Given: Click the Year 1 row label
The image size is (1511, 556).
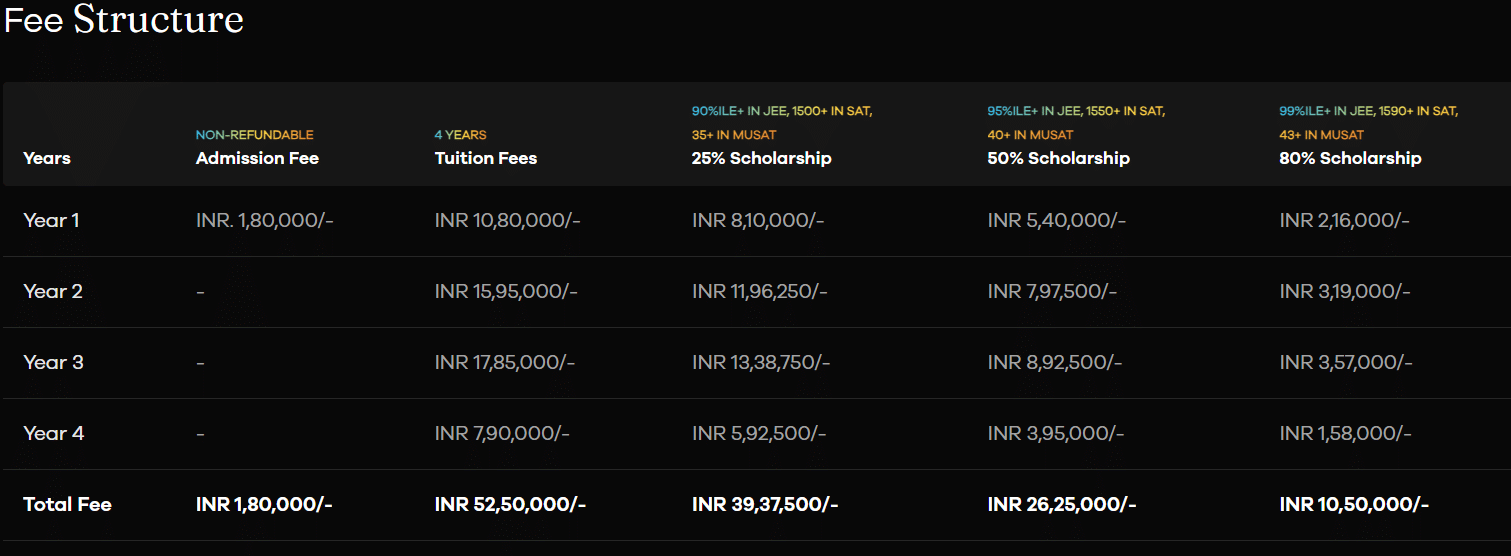Looking at the screenshot, I should point(51,220).
